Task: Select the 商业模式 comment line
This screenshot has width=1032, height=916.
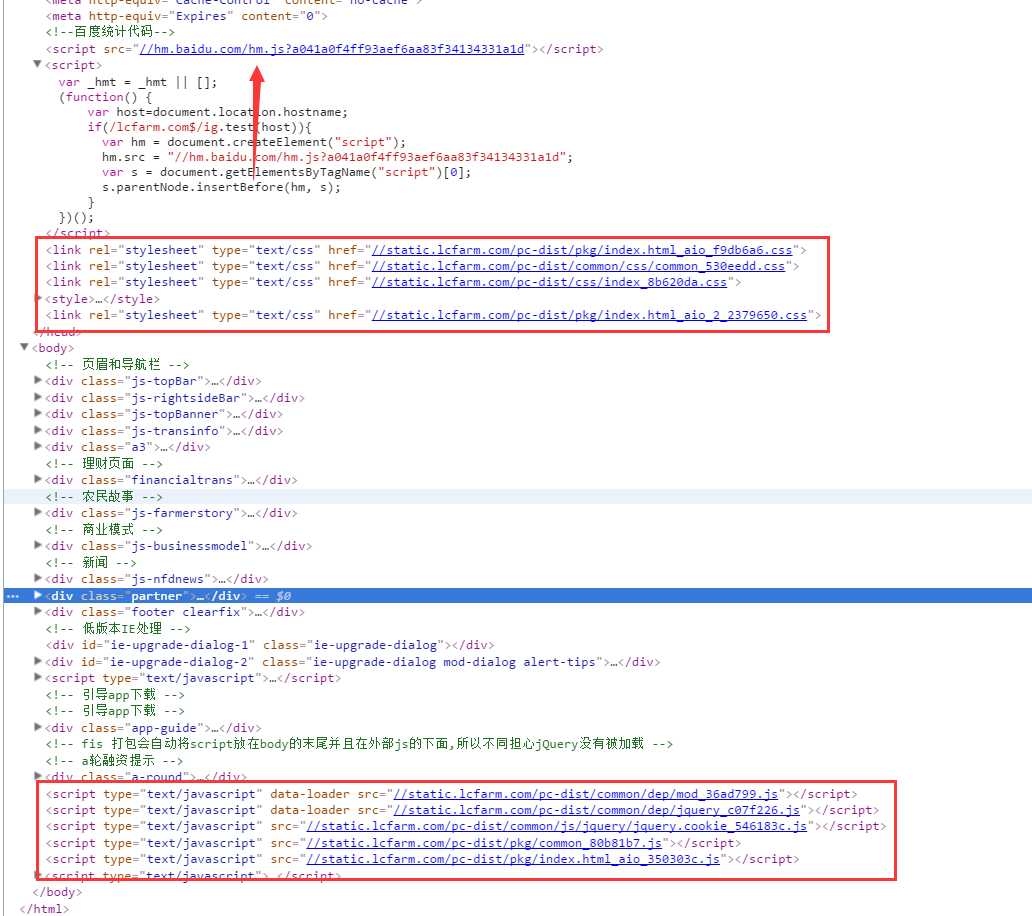Action: click(x=104, y=530)
